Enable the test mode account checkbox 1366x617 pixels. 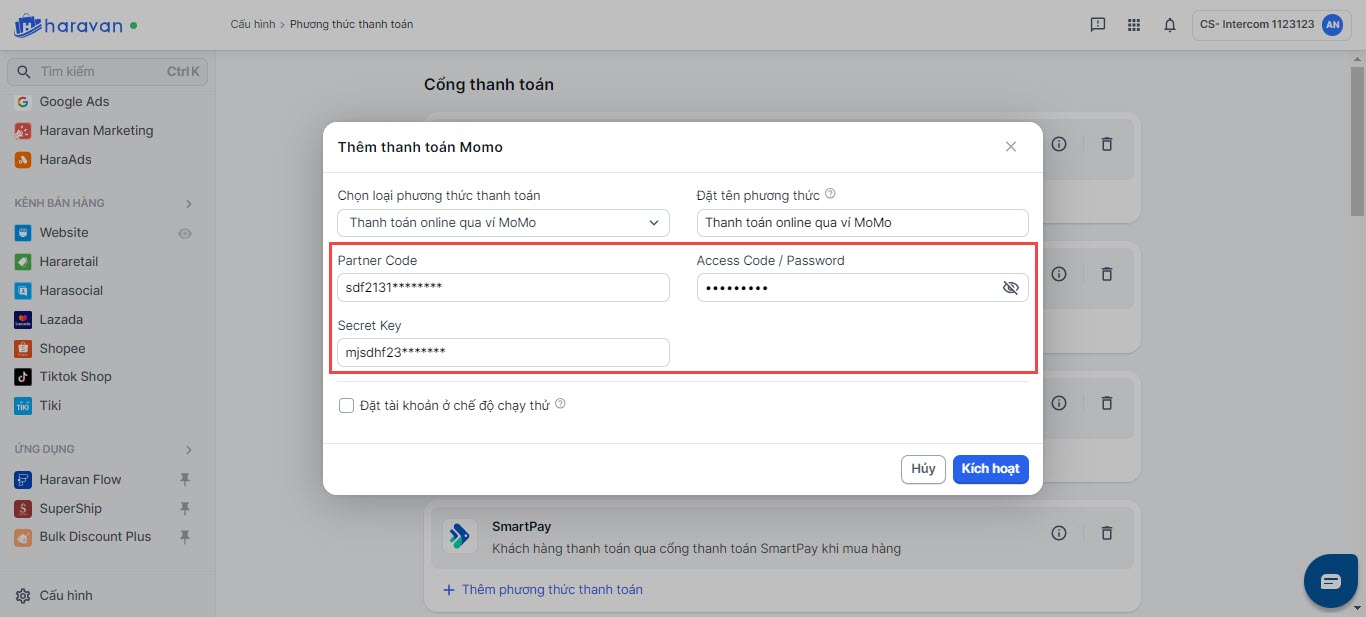(x=347, y=405)
